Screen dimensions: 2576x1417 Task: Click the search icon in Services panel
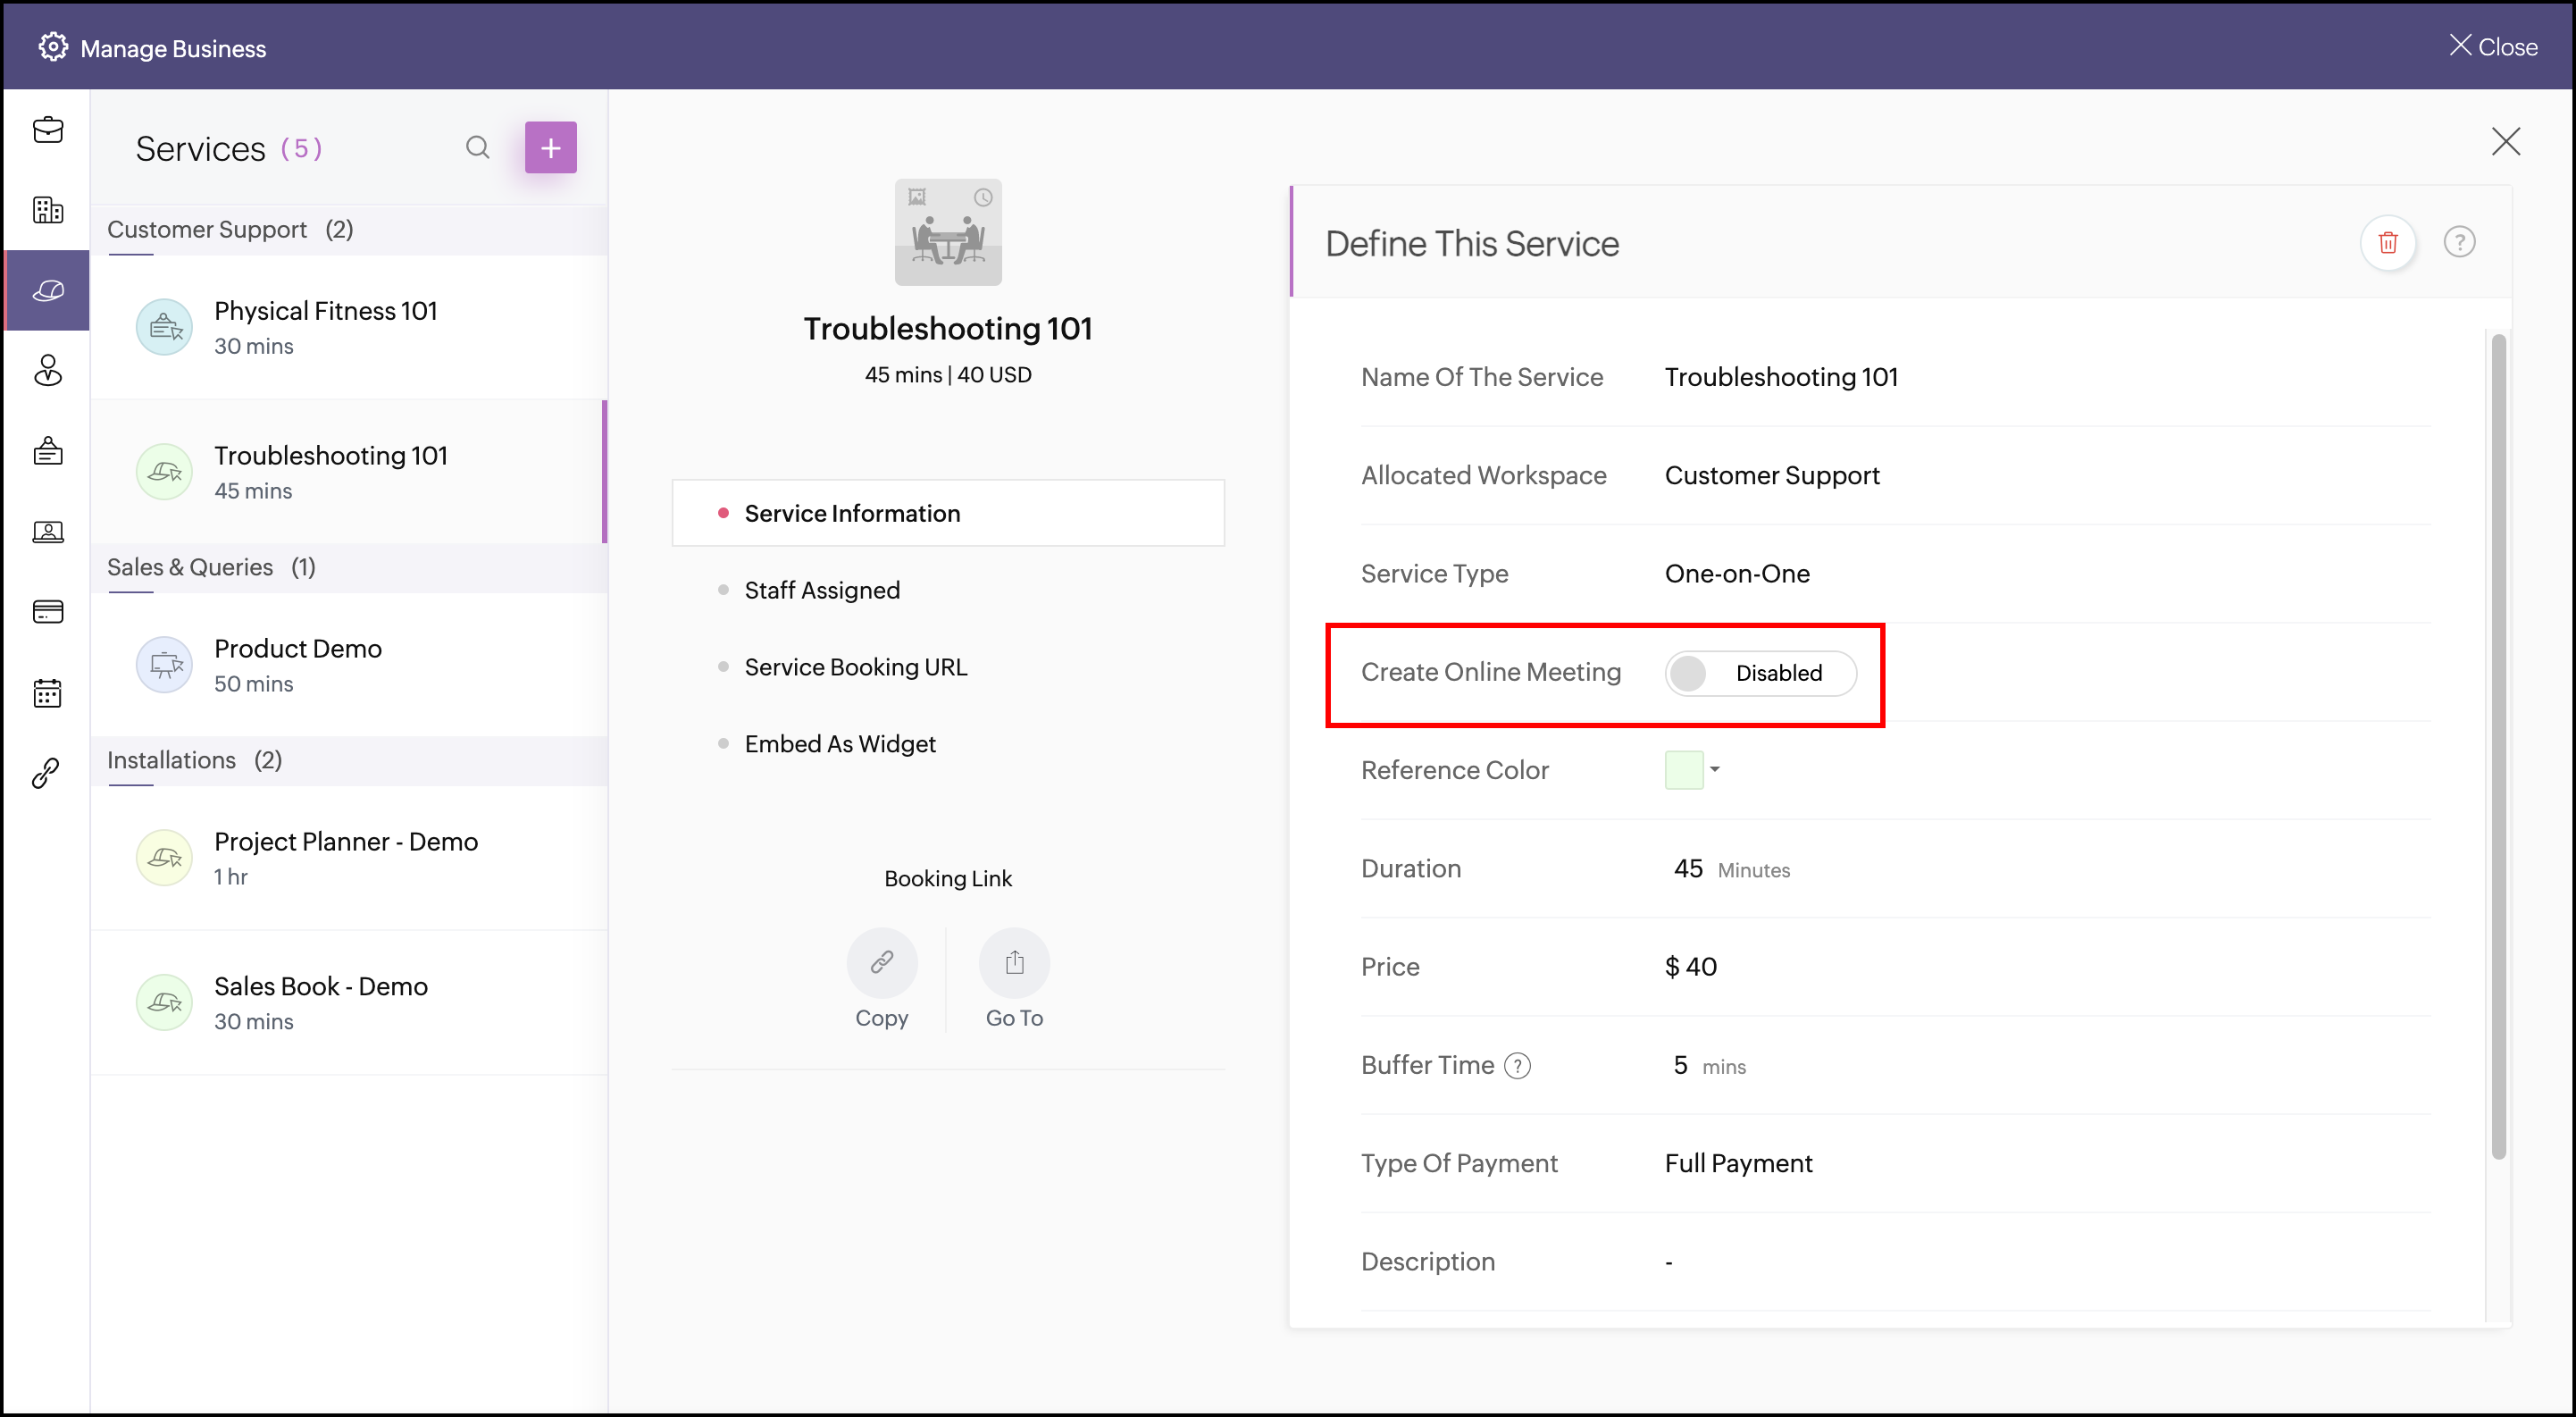(x=477, y=148)
